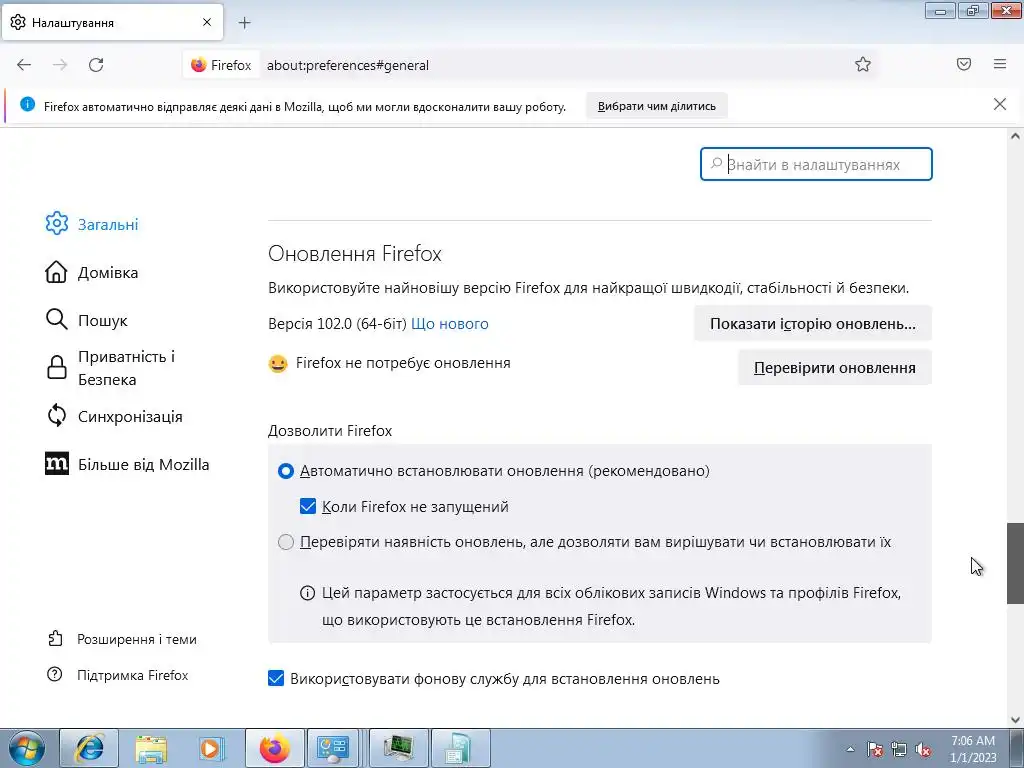Click the network tray icon

click(x=899, y=749)
